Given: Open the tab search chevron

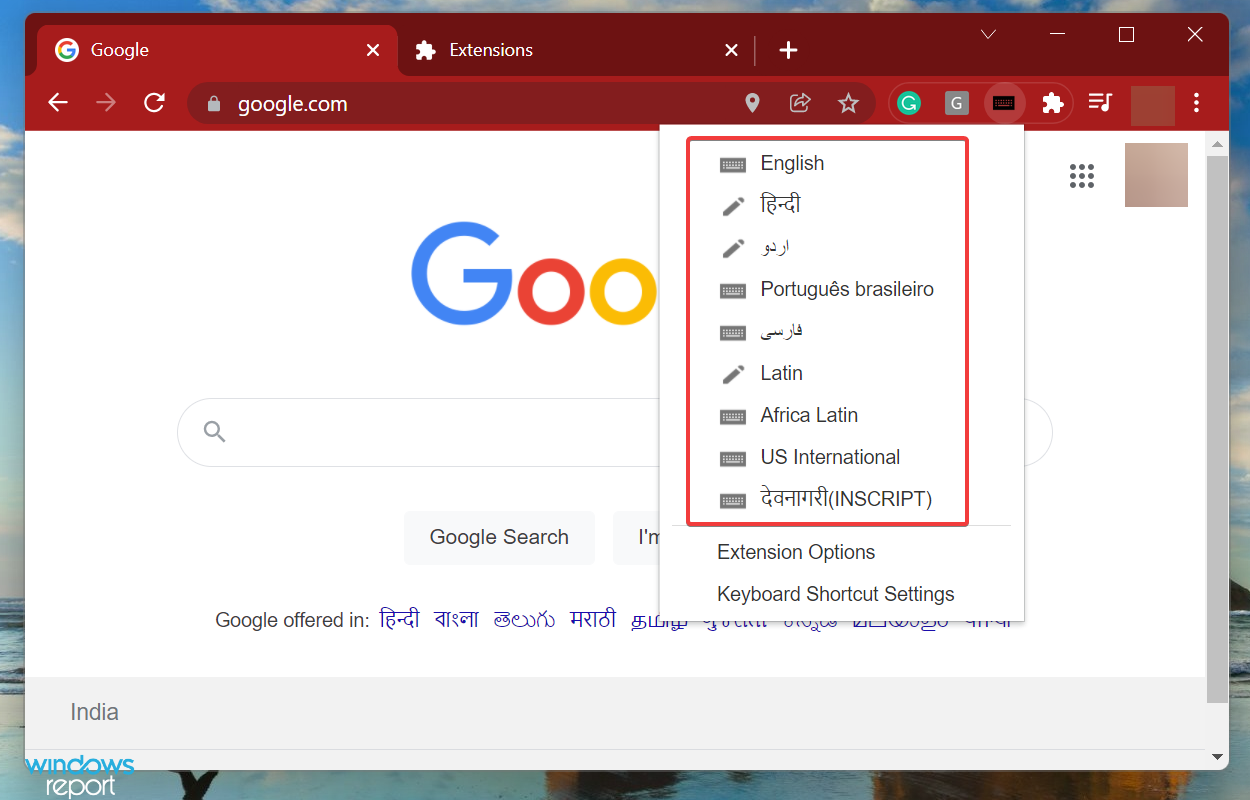Looking at the screenshot, I should (988, 34).
